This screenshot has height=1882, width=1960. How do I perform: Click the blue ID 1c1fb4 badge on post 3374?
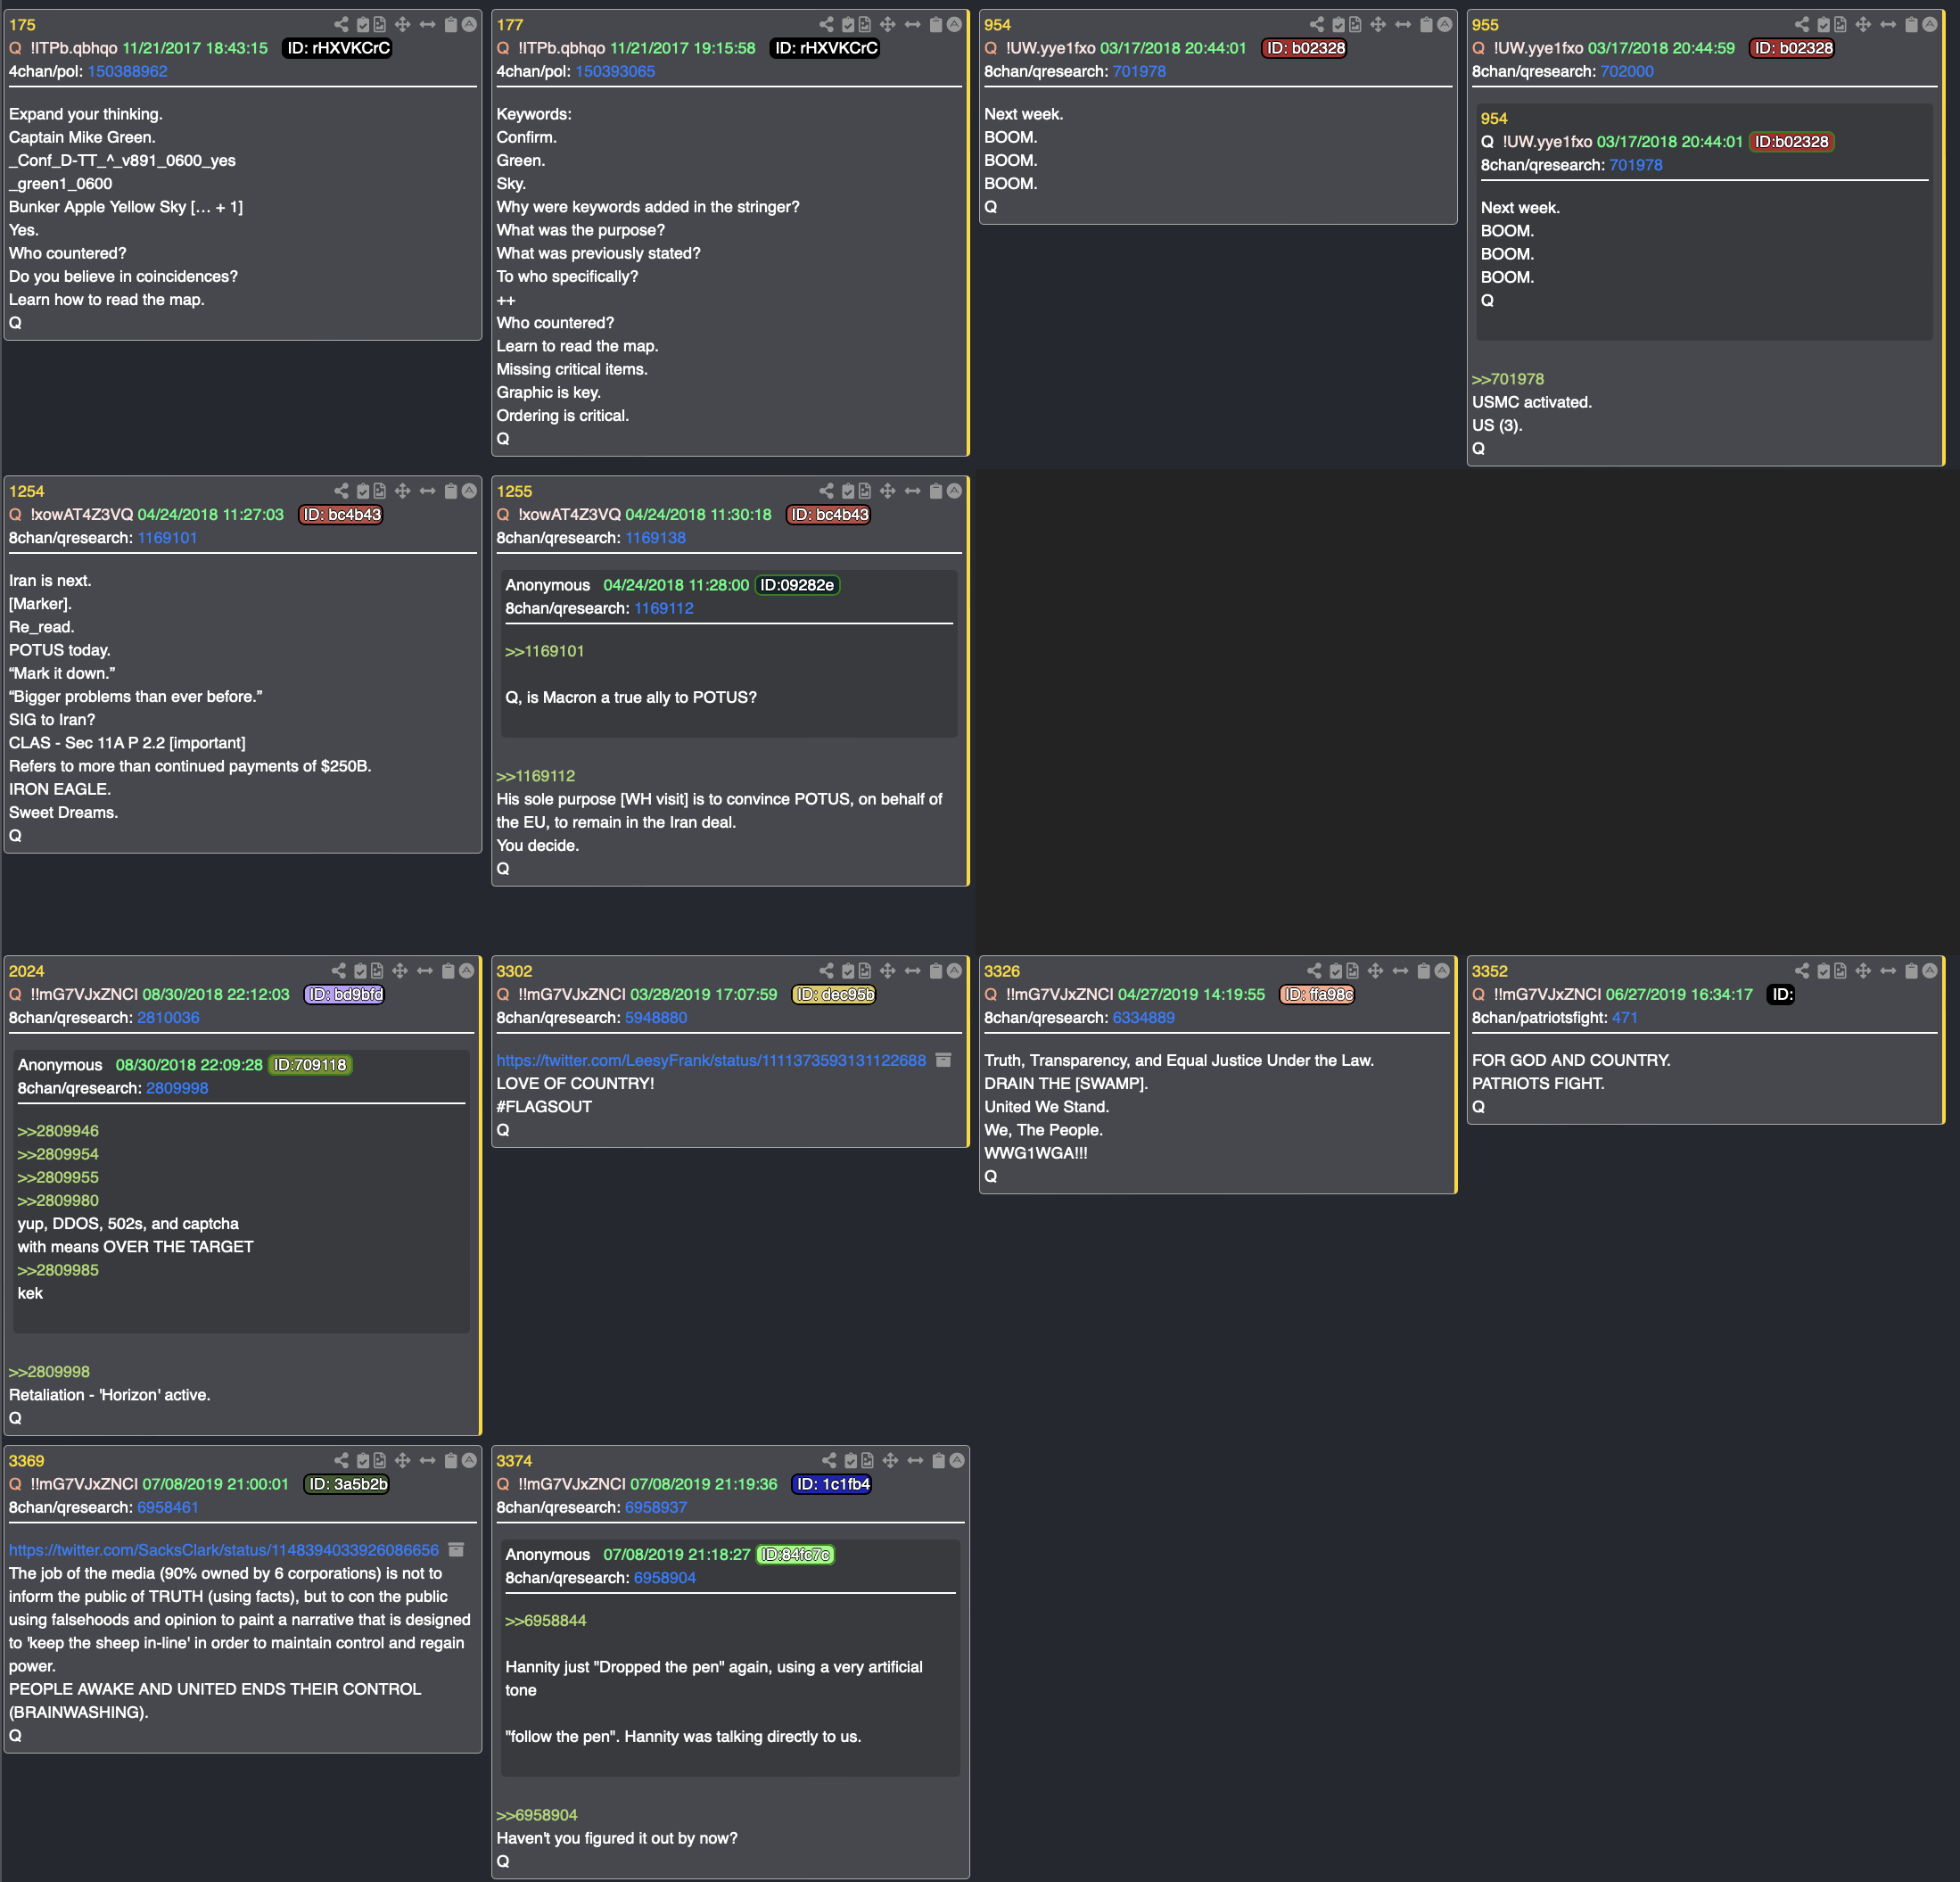pyautogui.click(x=832, y=1485)
